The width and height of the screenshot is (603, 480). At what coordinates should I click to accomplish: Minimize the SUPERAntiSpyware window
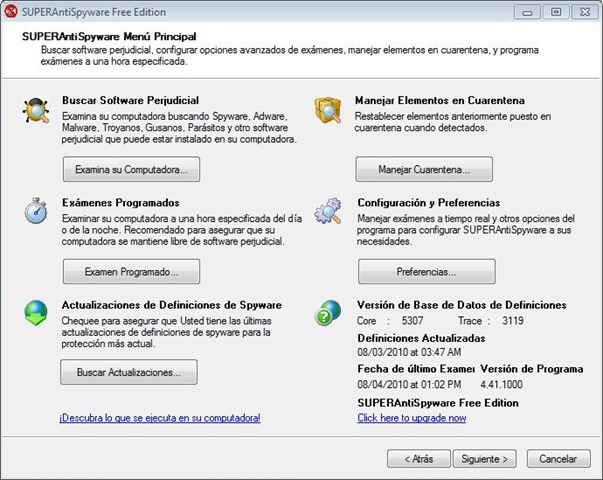(527, 12)
